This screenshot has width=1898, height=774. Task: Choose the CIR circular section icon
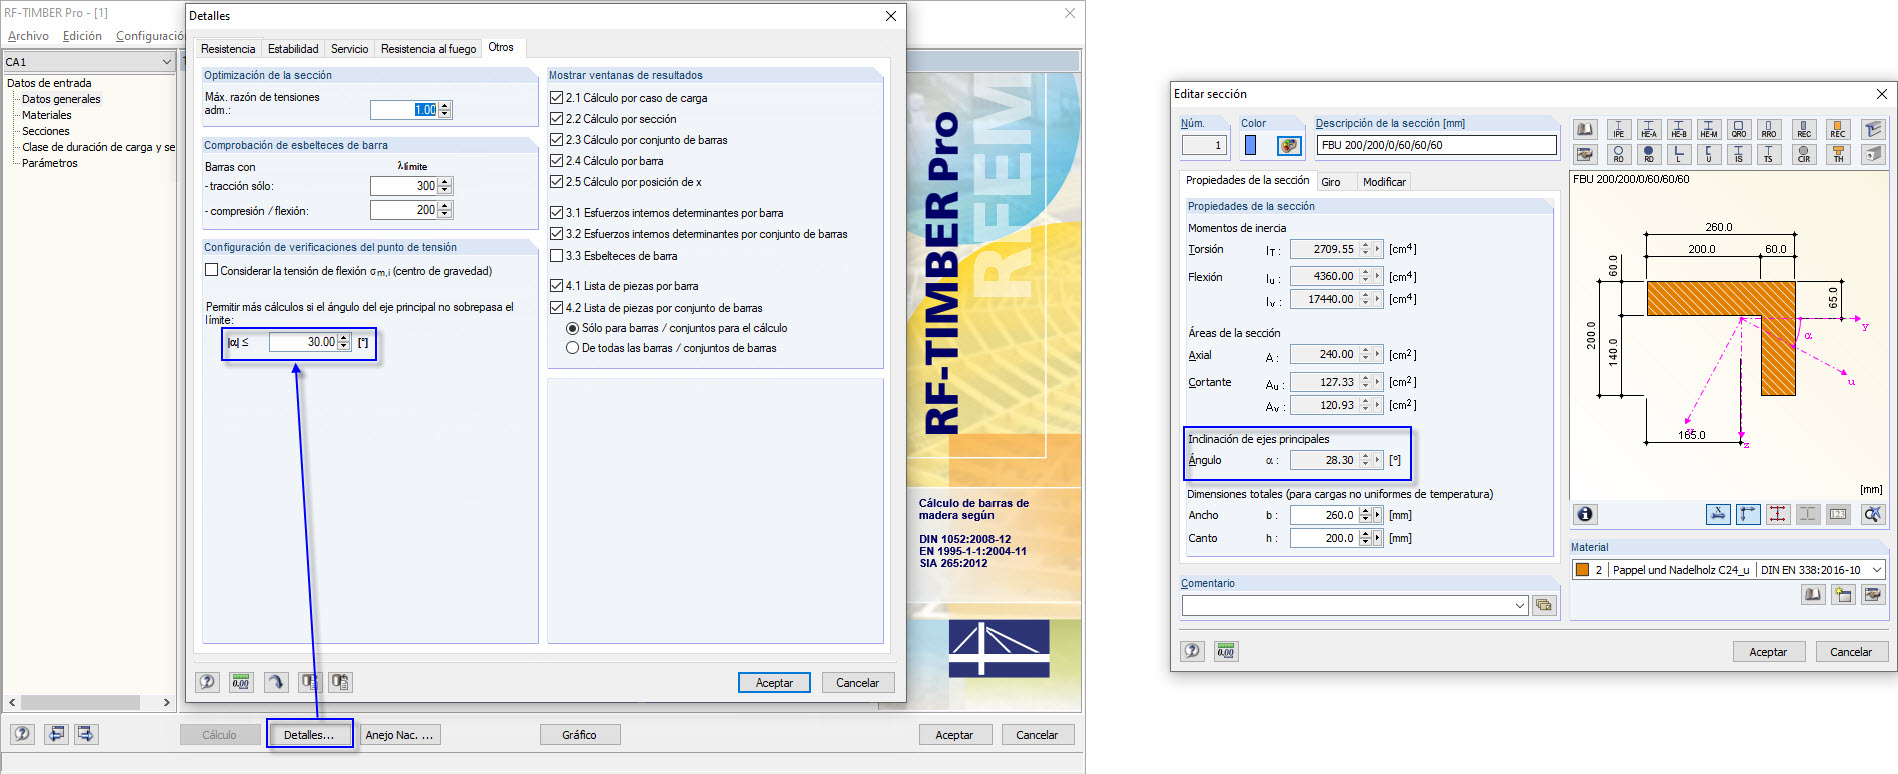1804,155
